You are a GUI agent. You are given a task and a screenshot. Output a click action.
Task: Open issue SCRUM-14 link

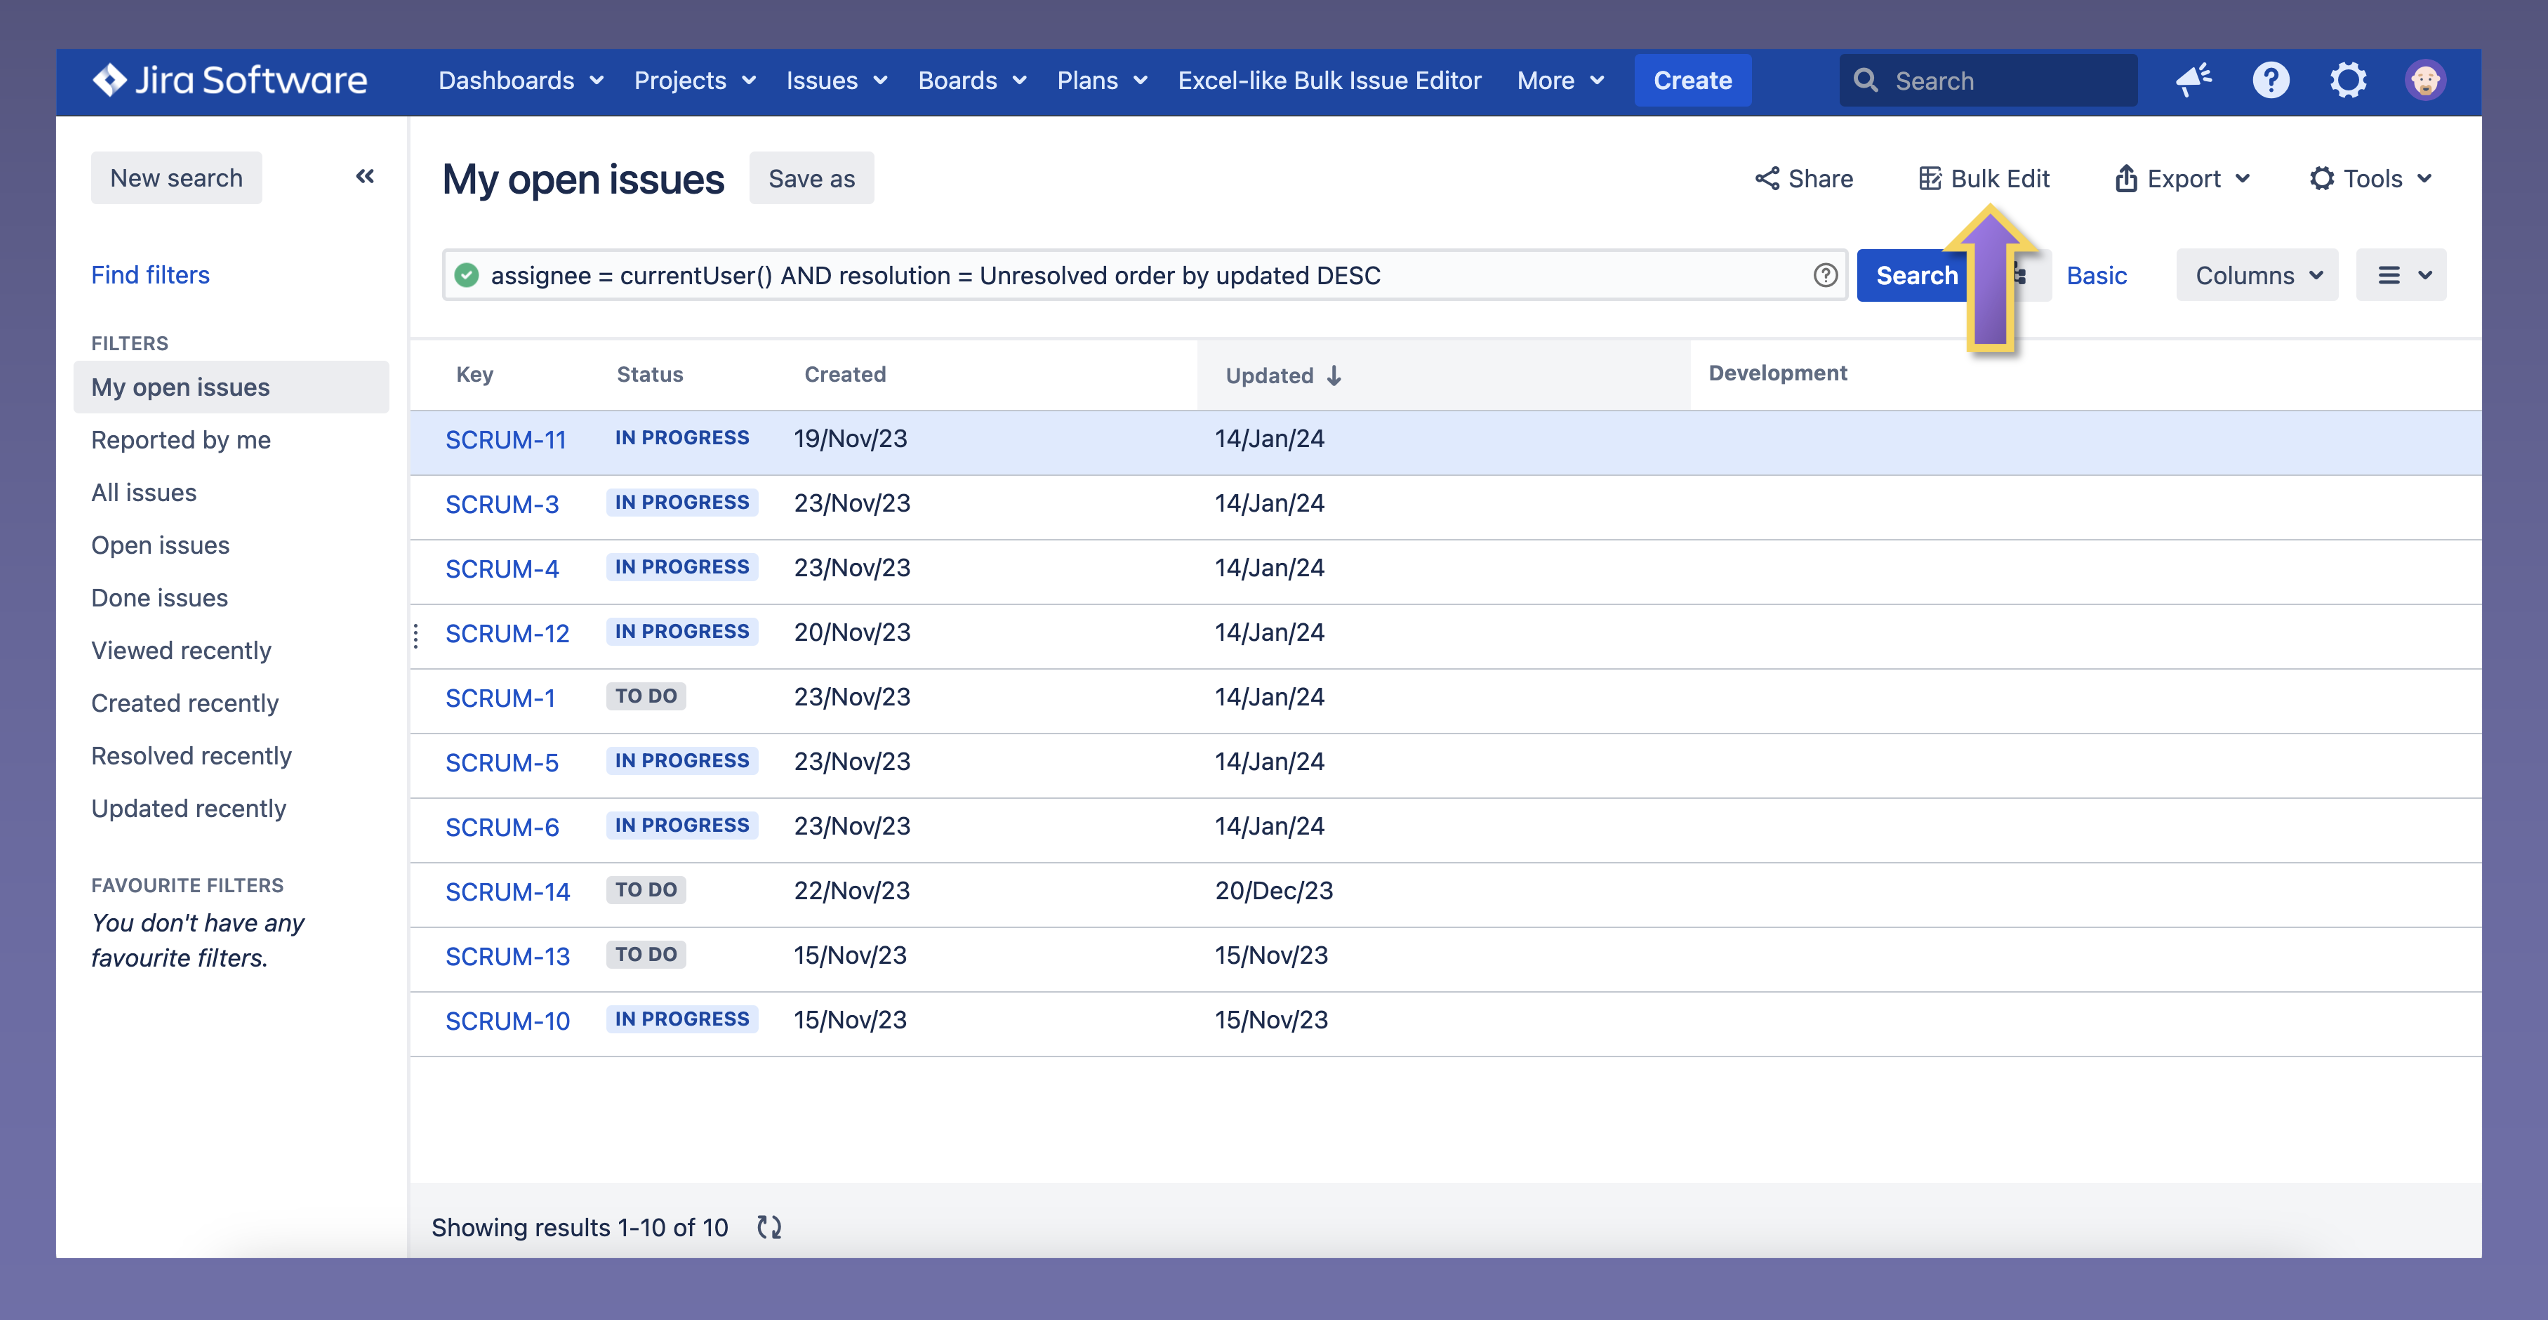(507, 891)
